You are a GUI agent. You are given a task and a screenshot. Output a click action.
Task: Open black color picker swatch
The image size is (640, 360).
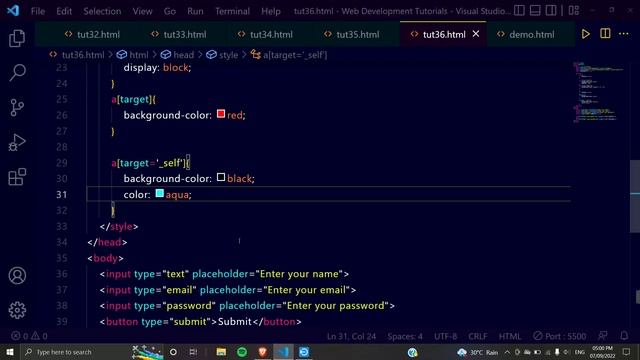click(x=221, y=177)
